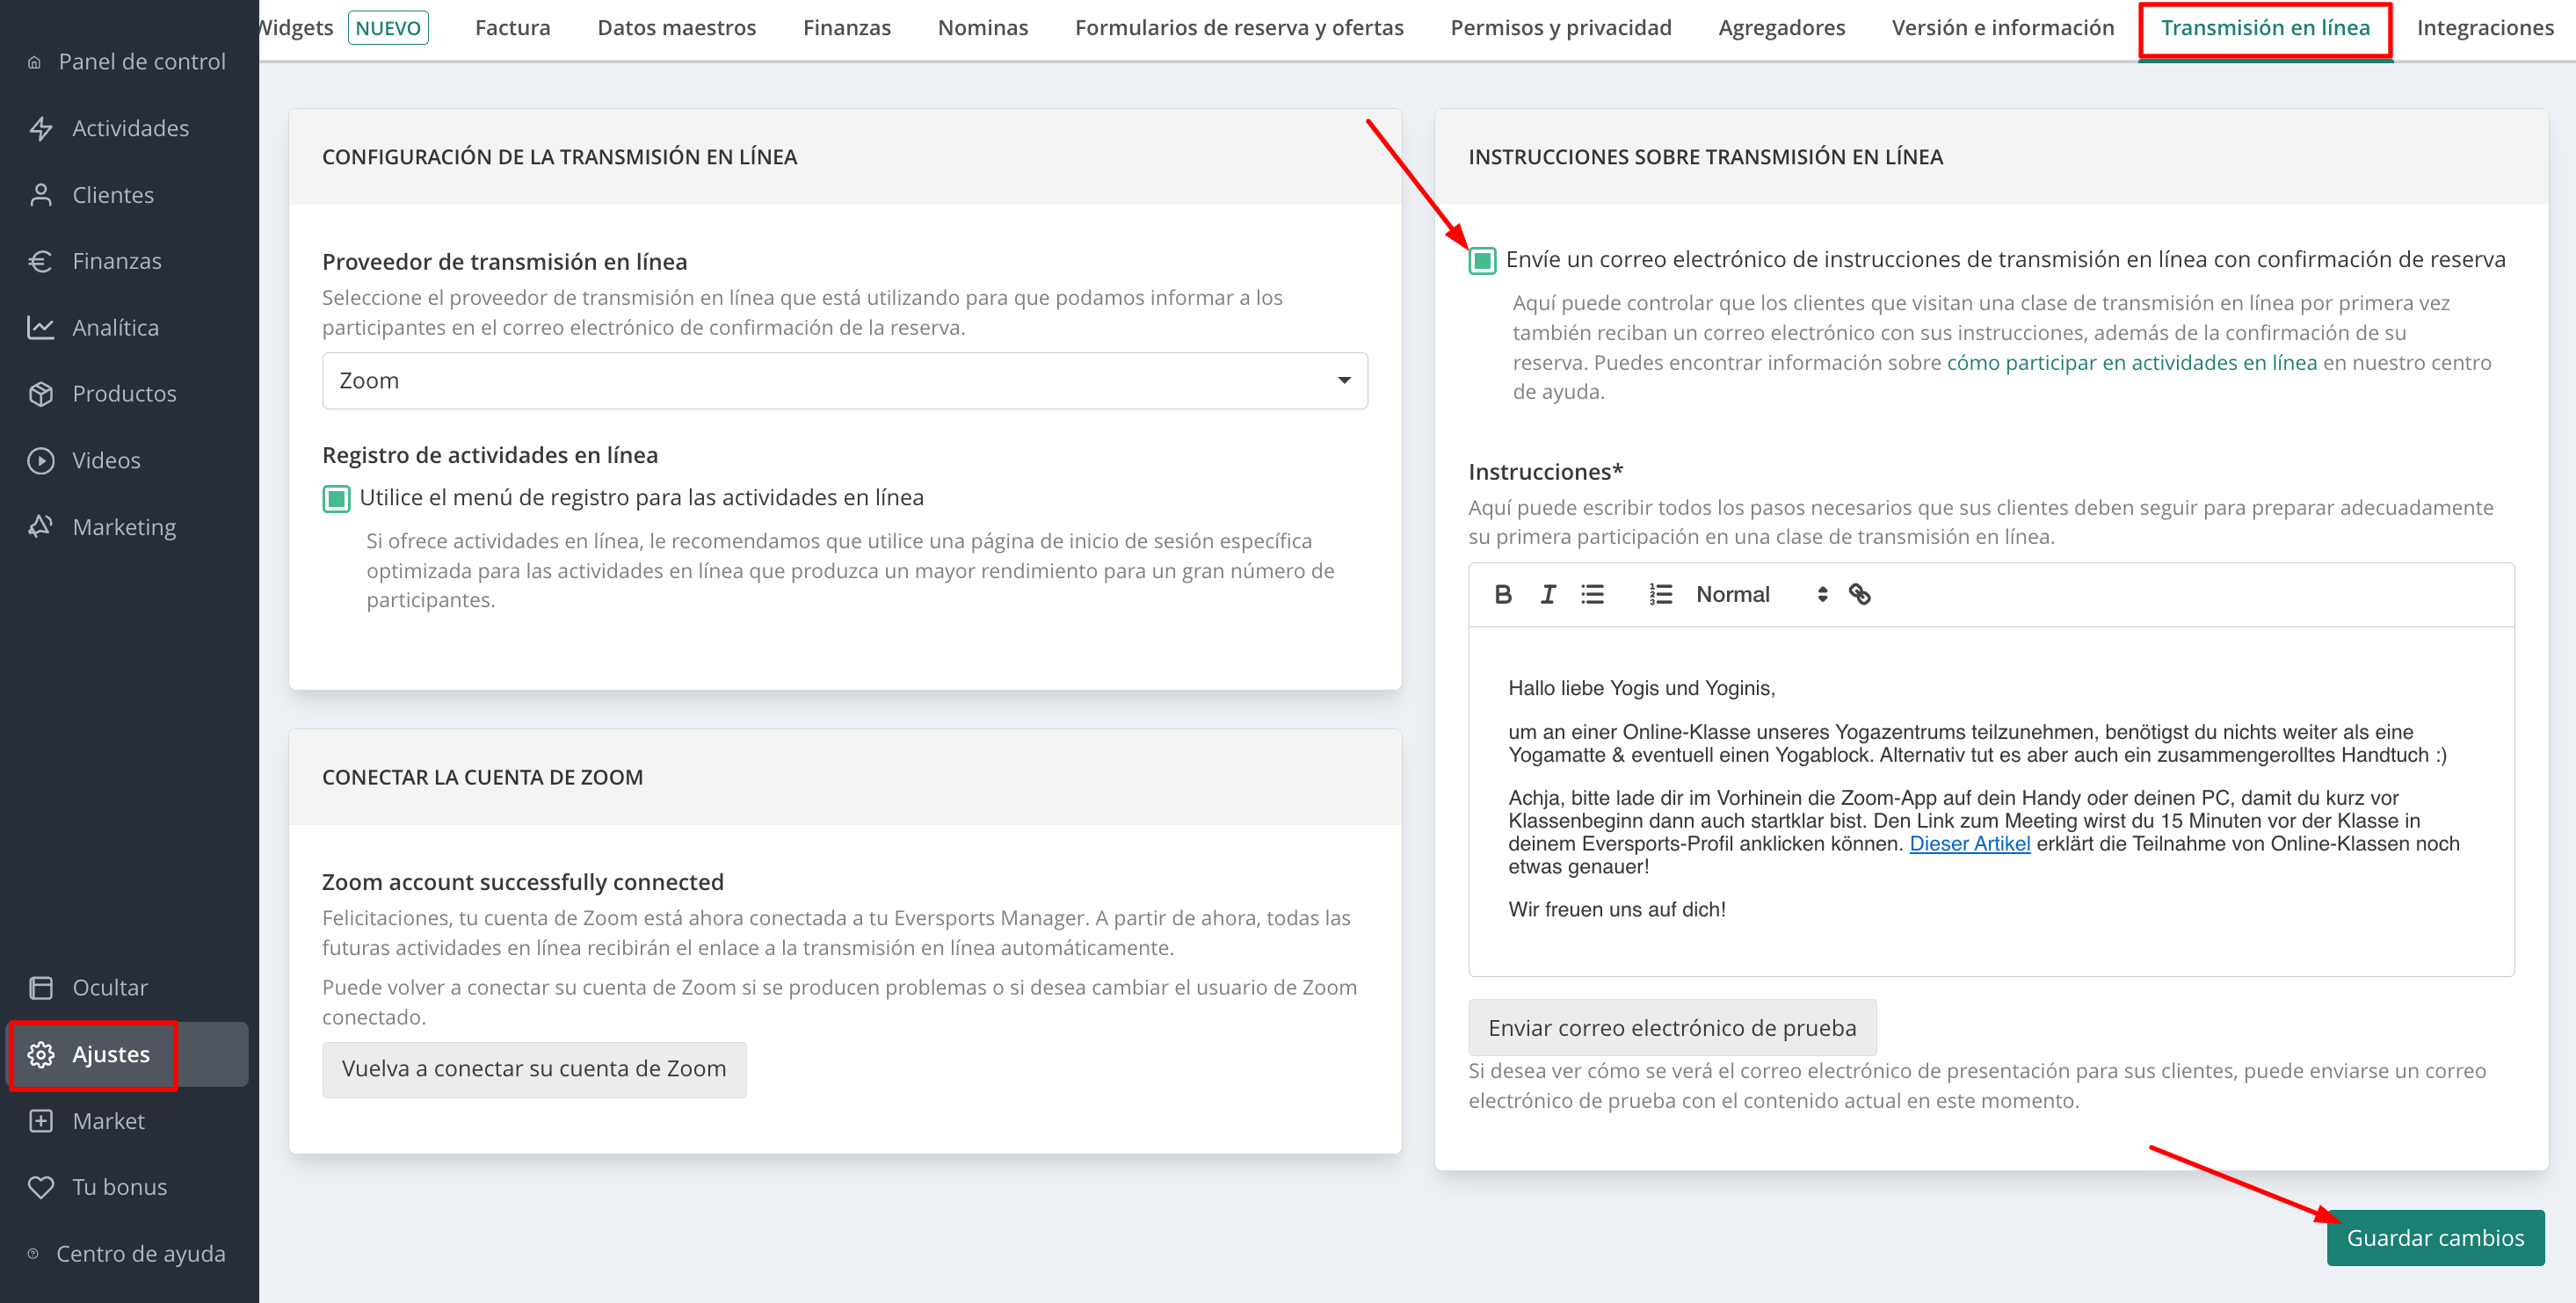2576x1303 pixels.
Task: Select Transmisión en línea tab
Action: click(x=2265, y=28)
